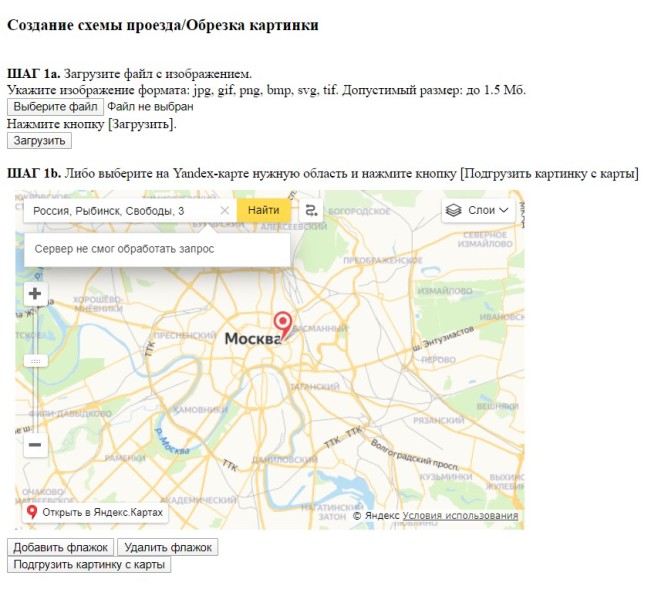Image resolution: width=651 pixels, height=593 pixels.
Task: Click the Выберите файл button
Action: [55, 107]
